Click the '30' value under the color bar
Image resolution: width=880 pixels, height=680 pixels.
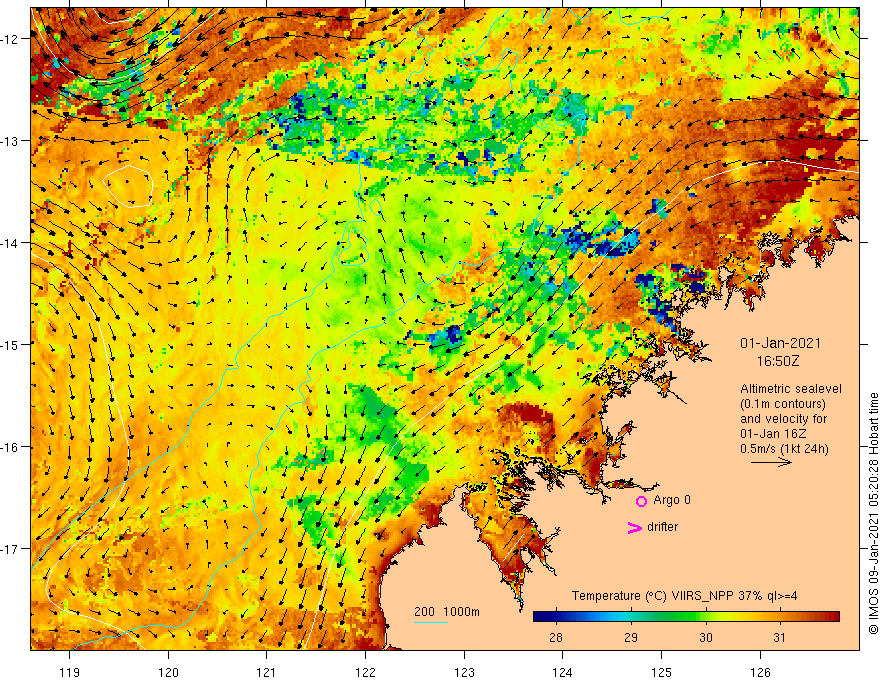pyautogui.click(x=705, y=637)
